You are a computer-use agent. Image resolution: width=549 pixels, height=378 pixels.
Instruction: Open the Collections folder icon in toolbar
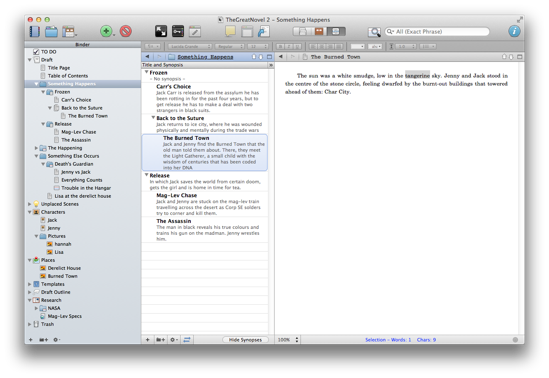(x=51, y=32)
